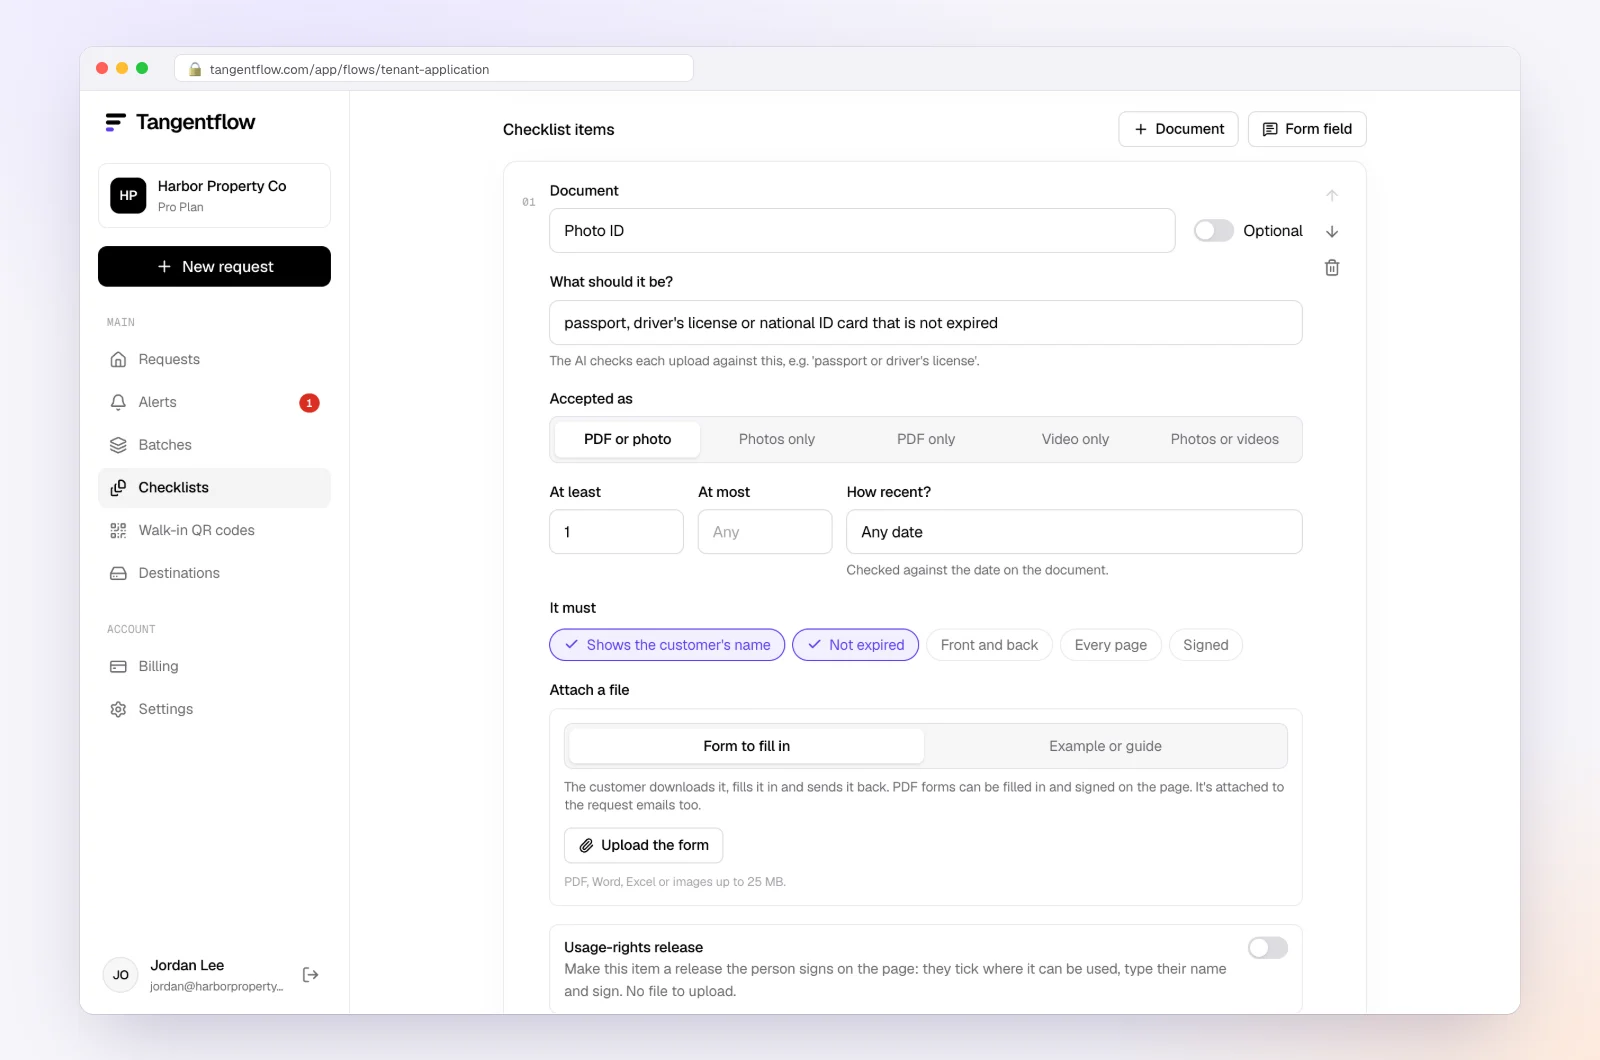
Task: Select the Checklists sidebar icon
Action: pos(118,488)
